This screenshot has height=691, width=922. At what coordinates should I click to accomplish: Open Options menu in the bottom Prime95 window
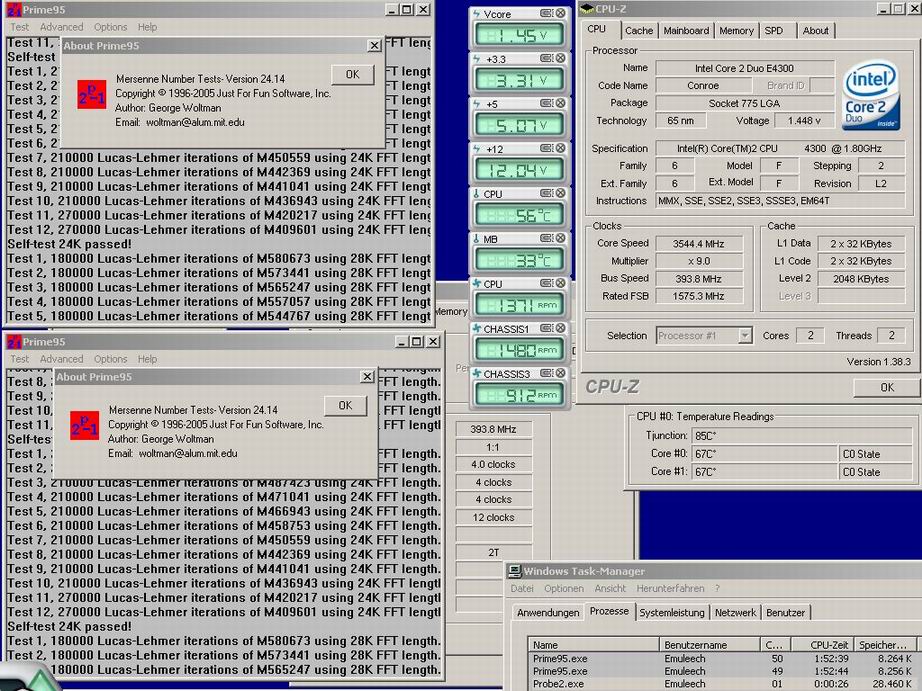coord(111,359)
